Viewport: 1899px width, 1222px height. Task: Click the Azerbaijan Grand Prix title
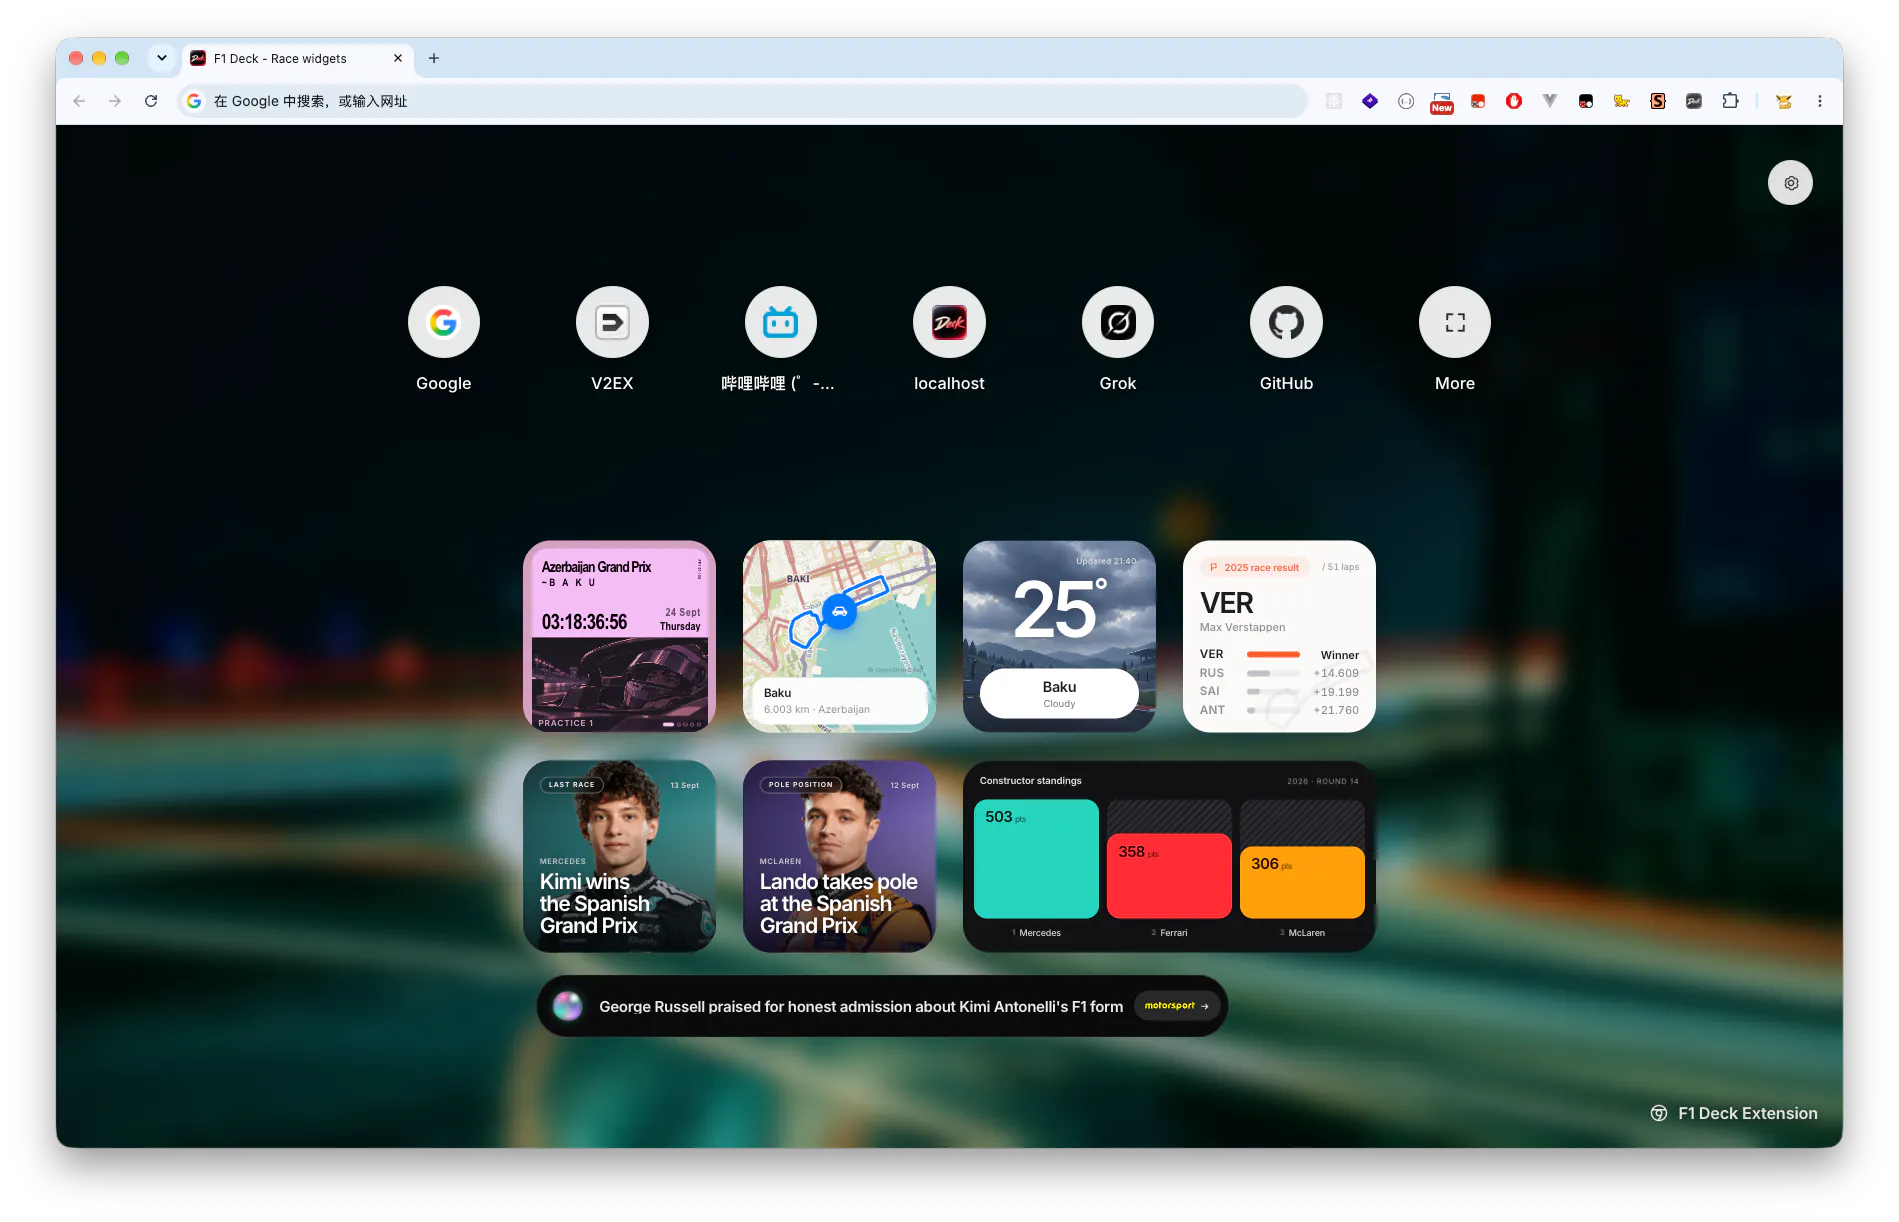click(x=596, y=567)
